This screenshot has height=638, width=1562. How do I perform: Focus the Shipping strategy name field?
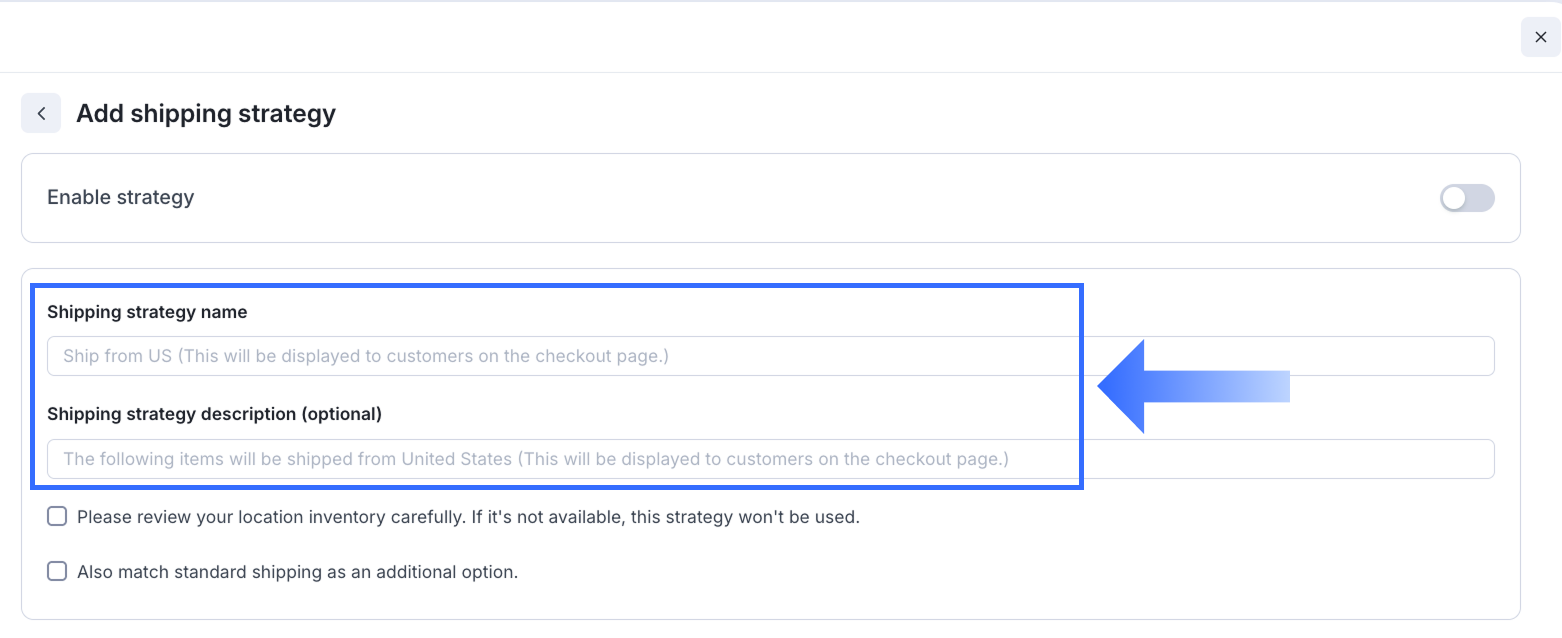770,356
